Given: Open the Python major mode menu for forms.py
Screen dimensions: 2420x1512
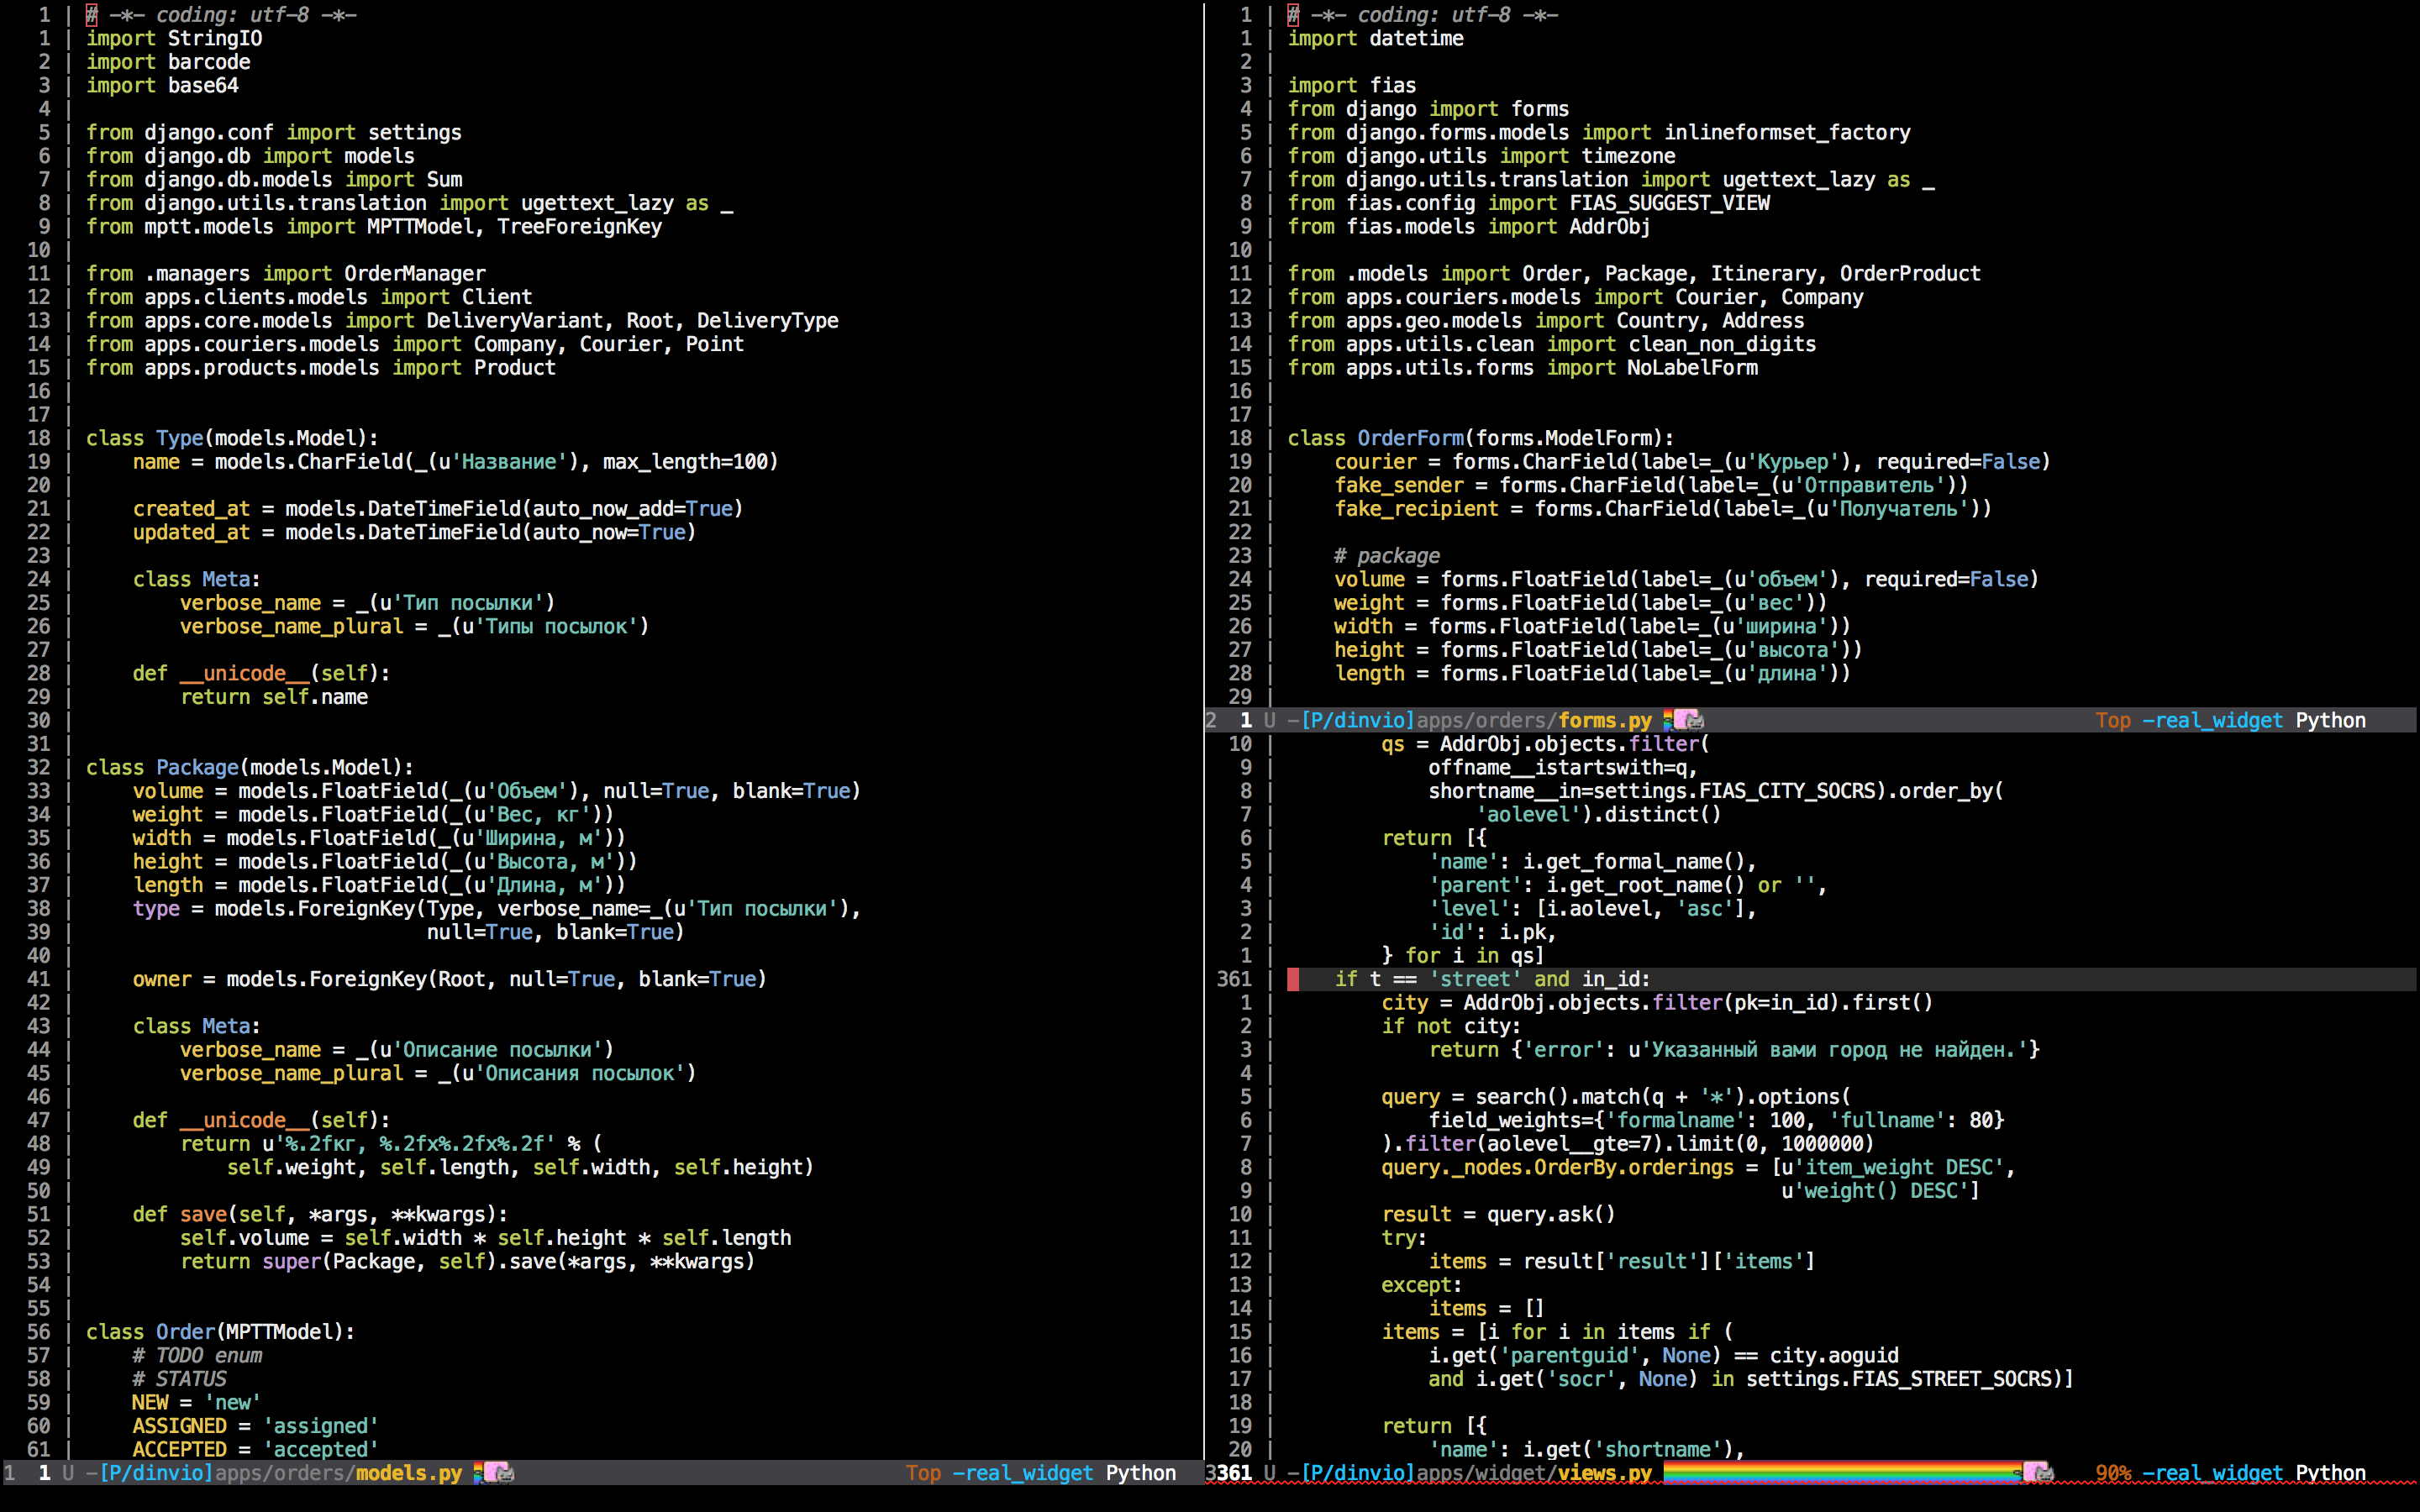Looking at the screenshot, I should click(2330, 720).
